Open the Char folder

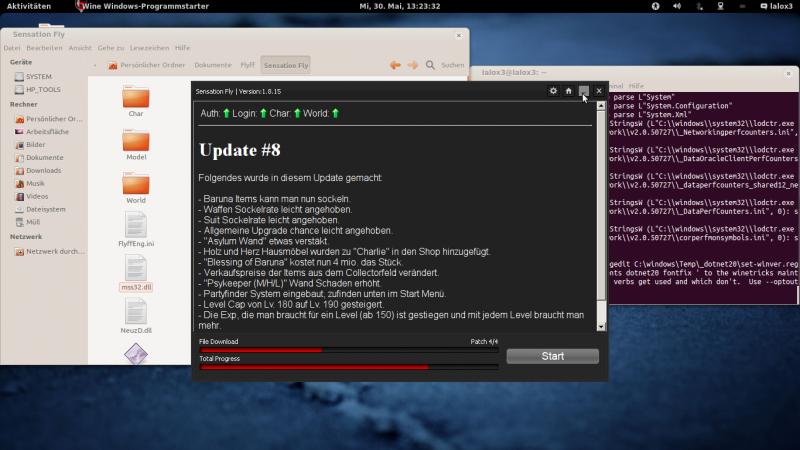click(x=136, y=98)
